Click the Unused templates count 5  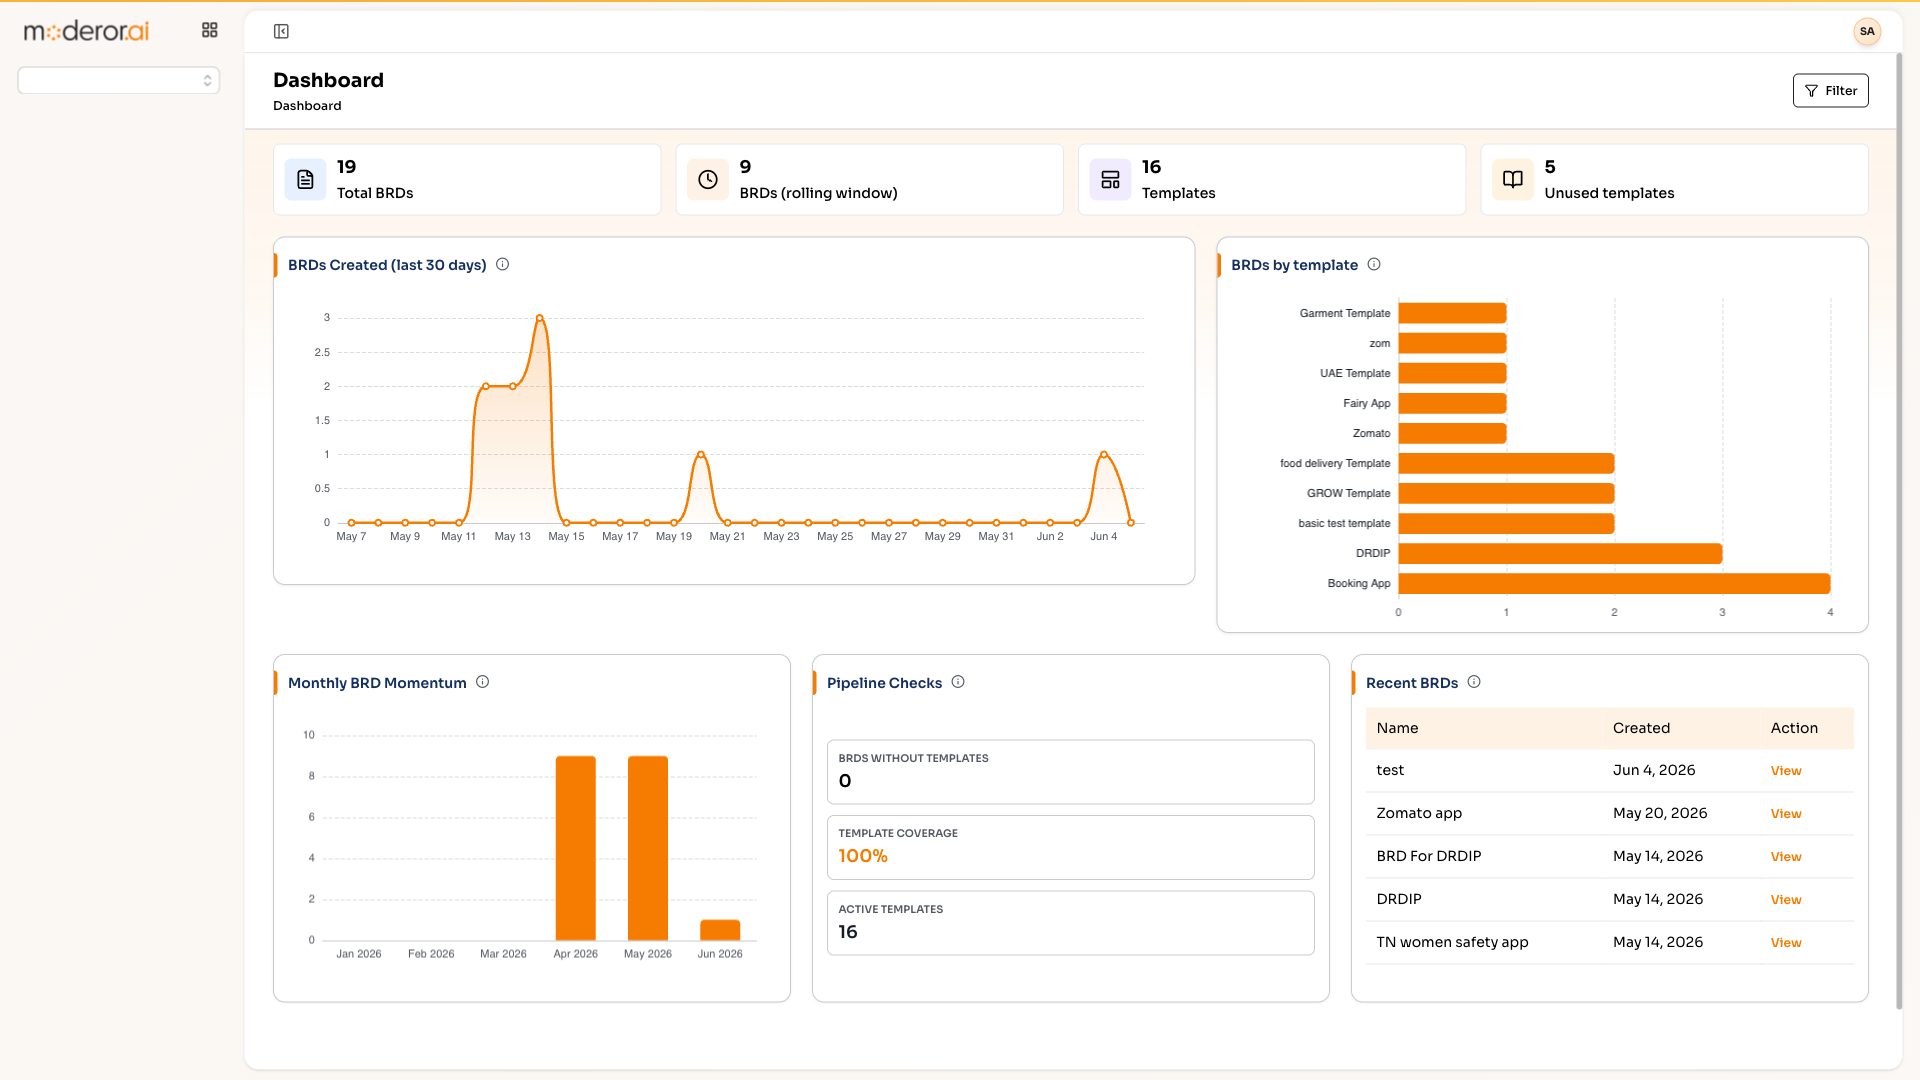[1550, 167]
